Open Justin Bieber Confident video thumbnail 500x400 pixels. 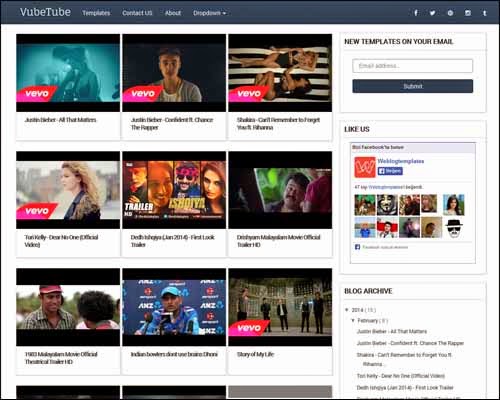(174, 73)
